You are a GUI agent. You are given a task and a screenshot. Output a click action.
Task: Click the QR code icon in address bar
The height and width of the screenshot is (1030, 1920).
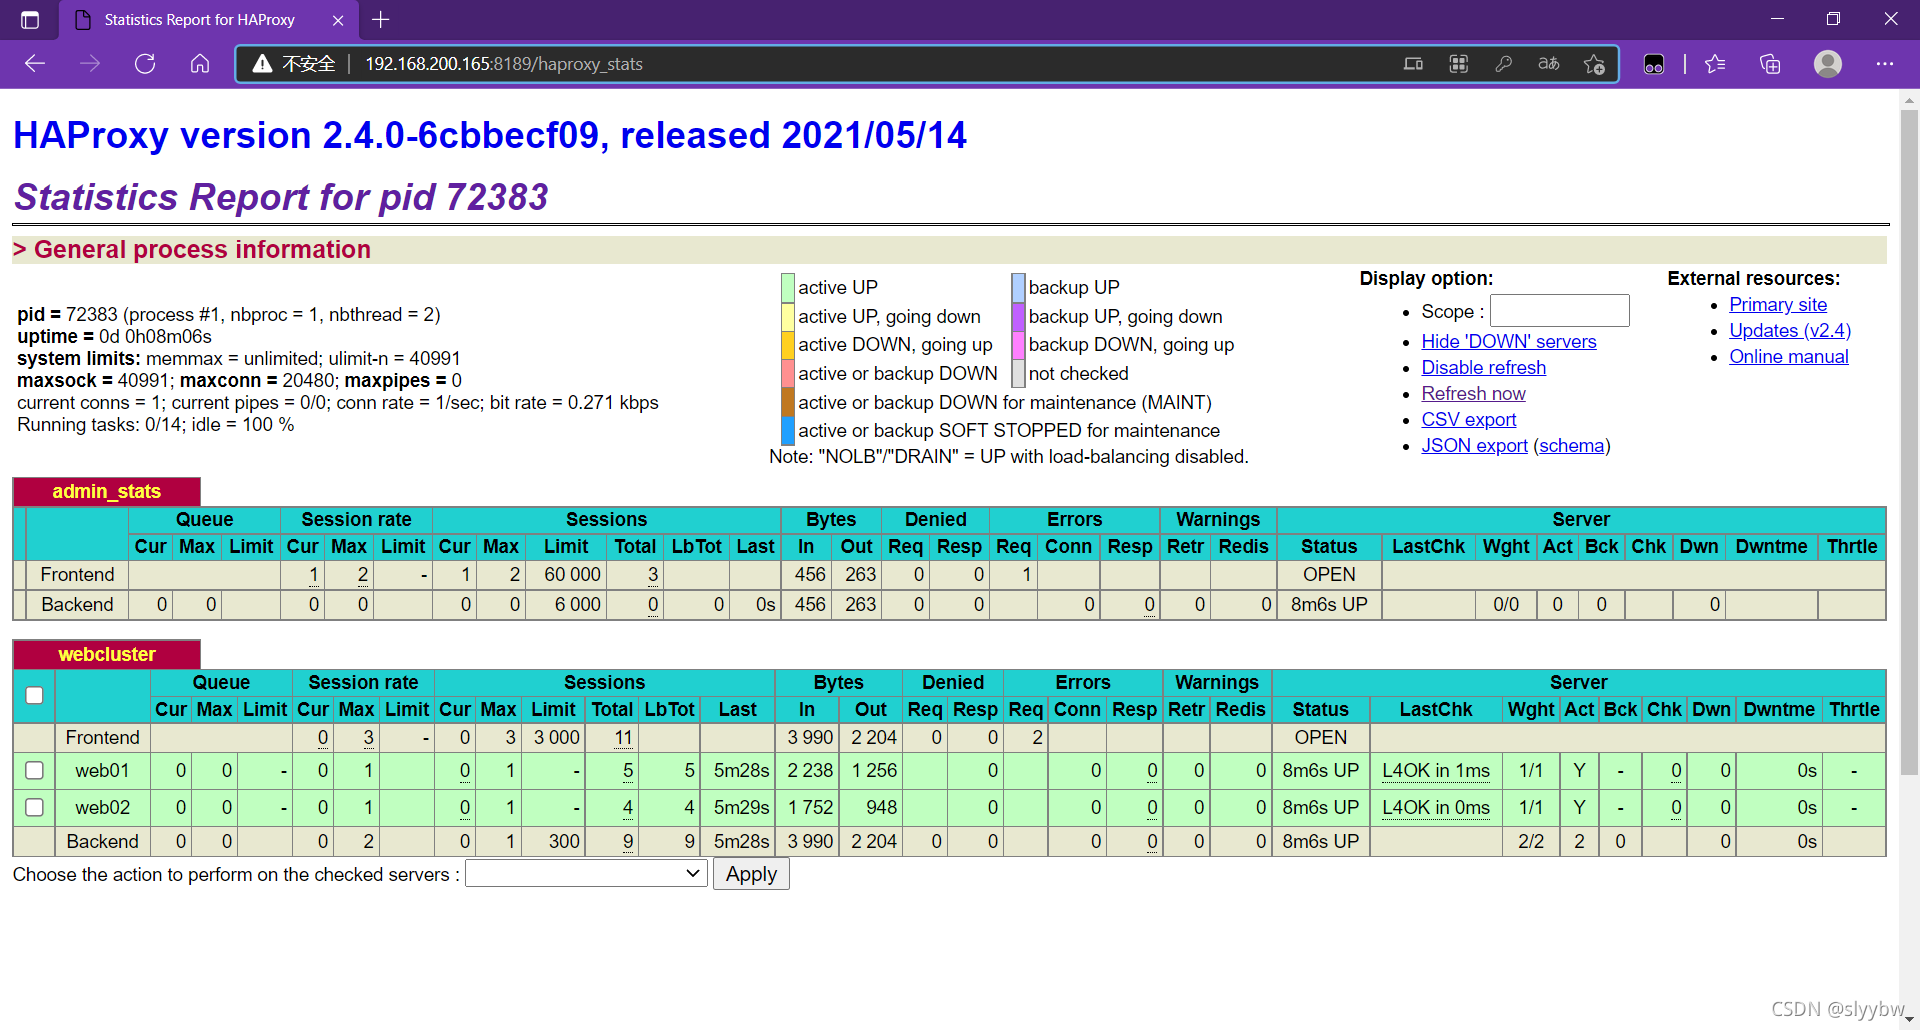(x=1459, y=64)
